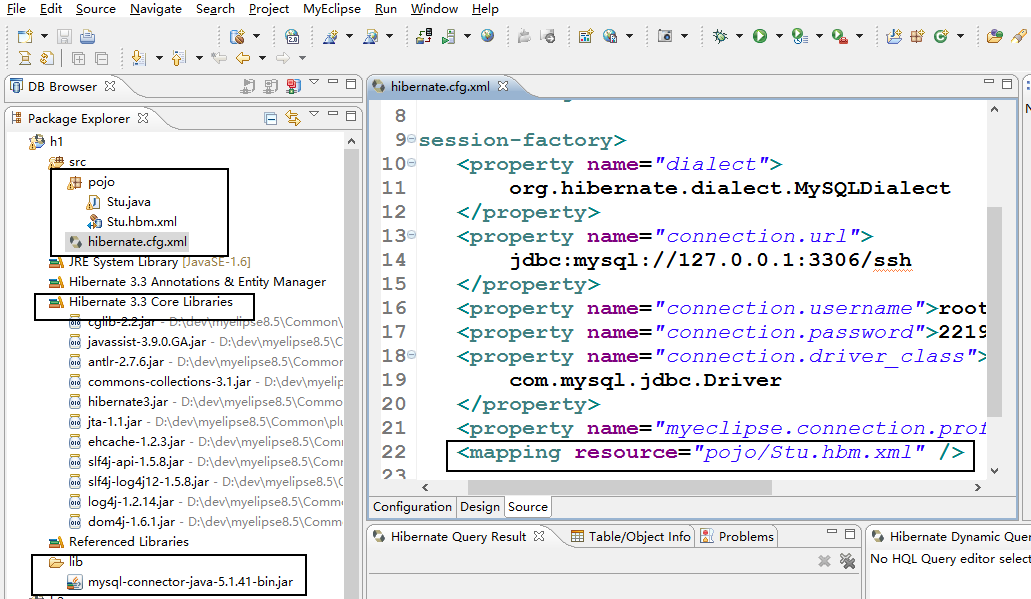Open the Debug icon dropdown arrow
This screenshot has width=1031, height=599.
(739, 36)
